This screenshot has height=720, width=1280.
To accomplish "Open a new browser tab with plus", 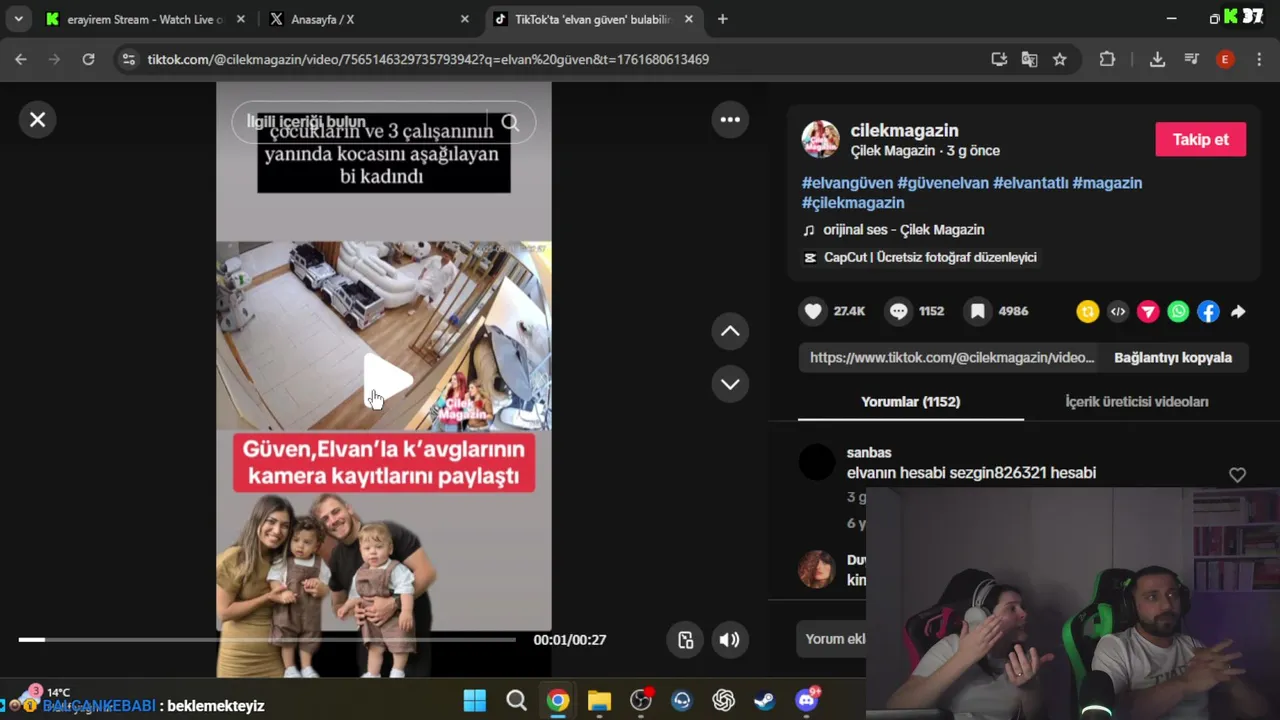I will coord(722,19).
